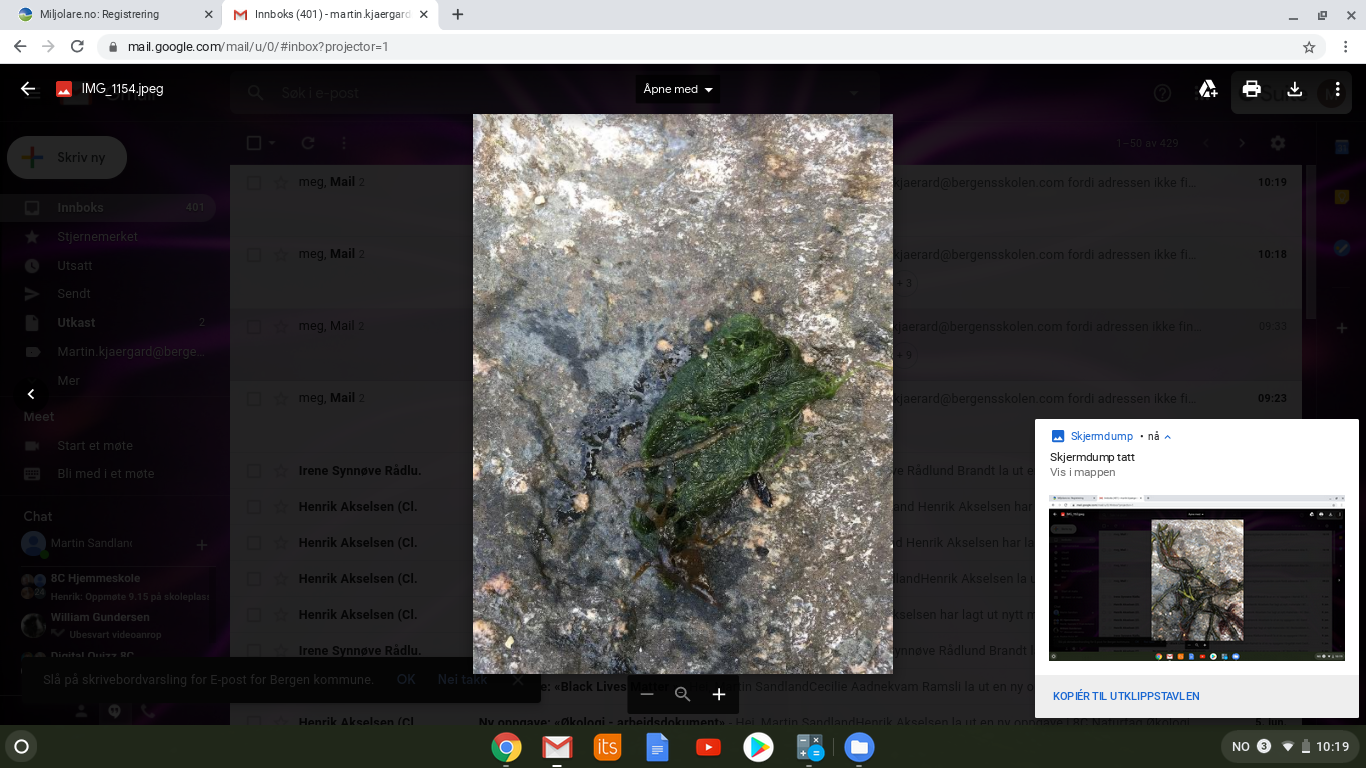Go back in browser history
The image size is (1366, 768).
coord(20,47)
